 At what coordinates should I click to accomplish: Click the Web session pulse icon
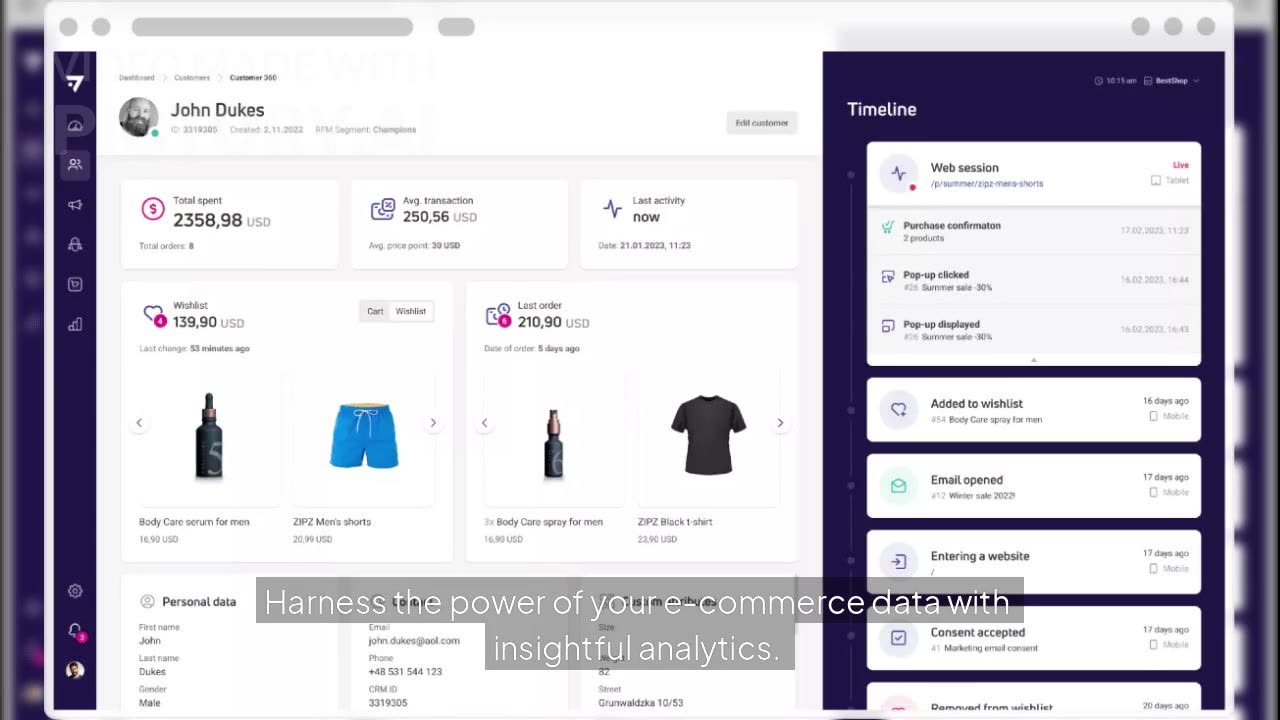(x=899, y=173)
